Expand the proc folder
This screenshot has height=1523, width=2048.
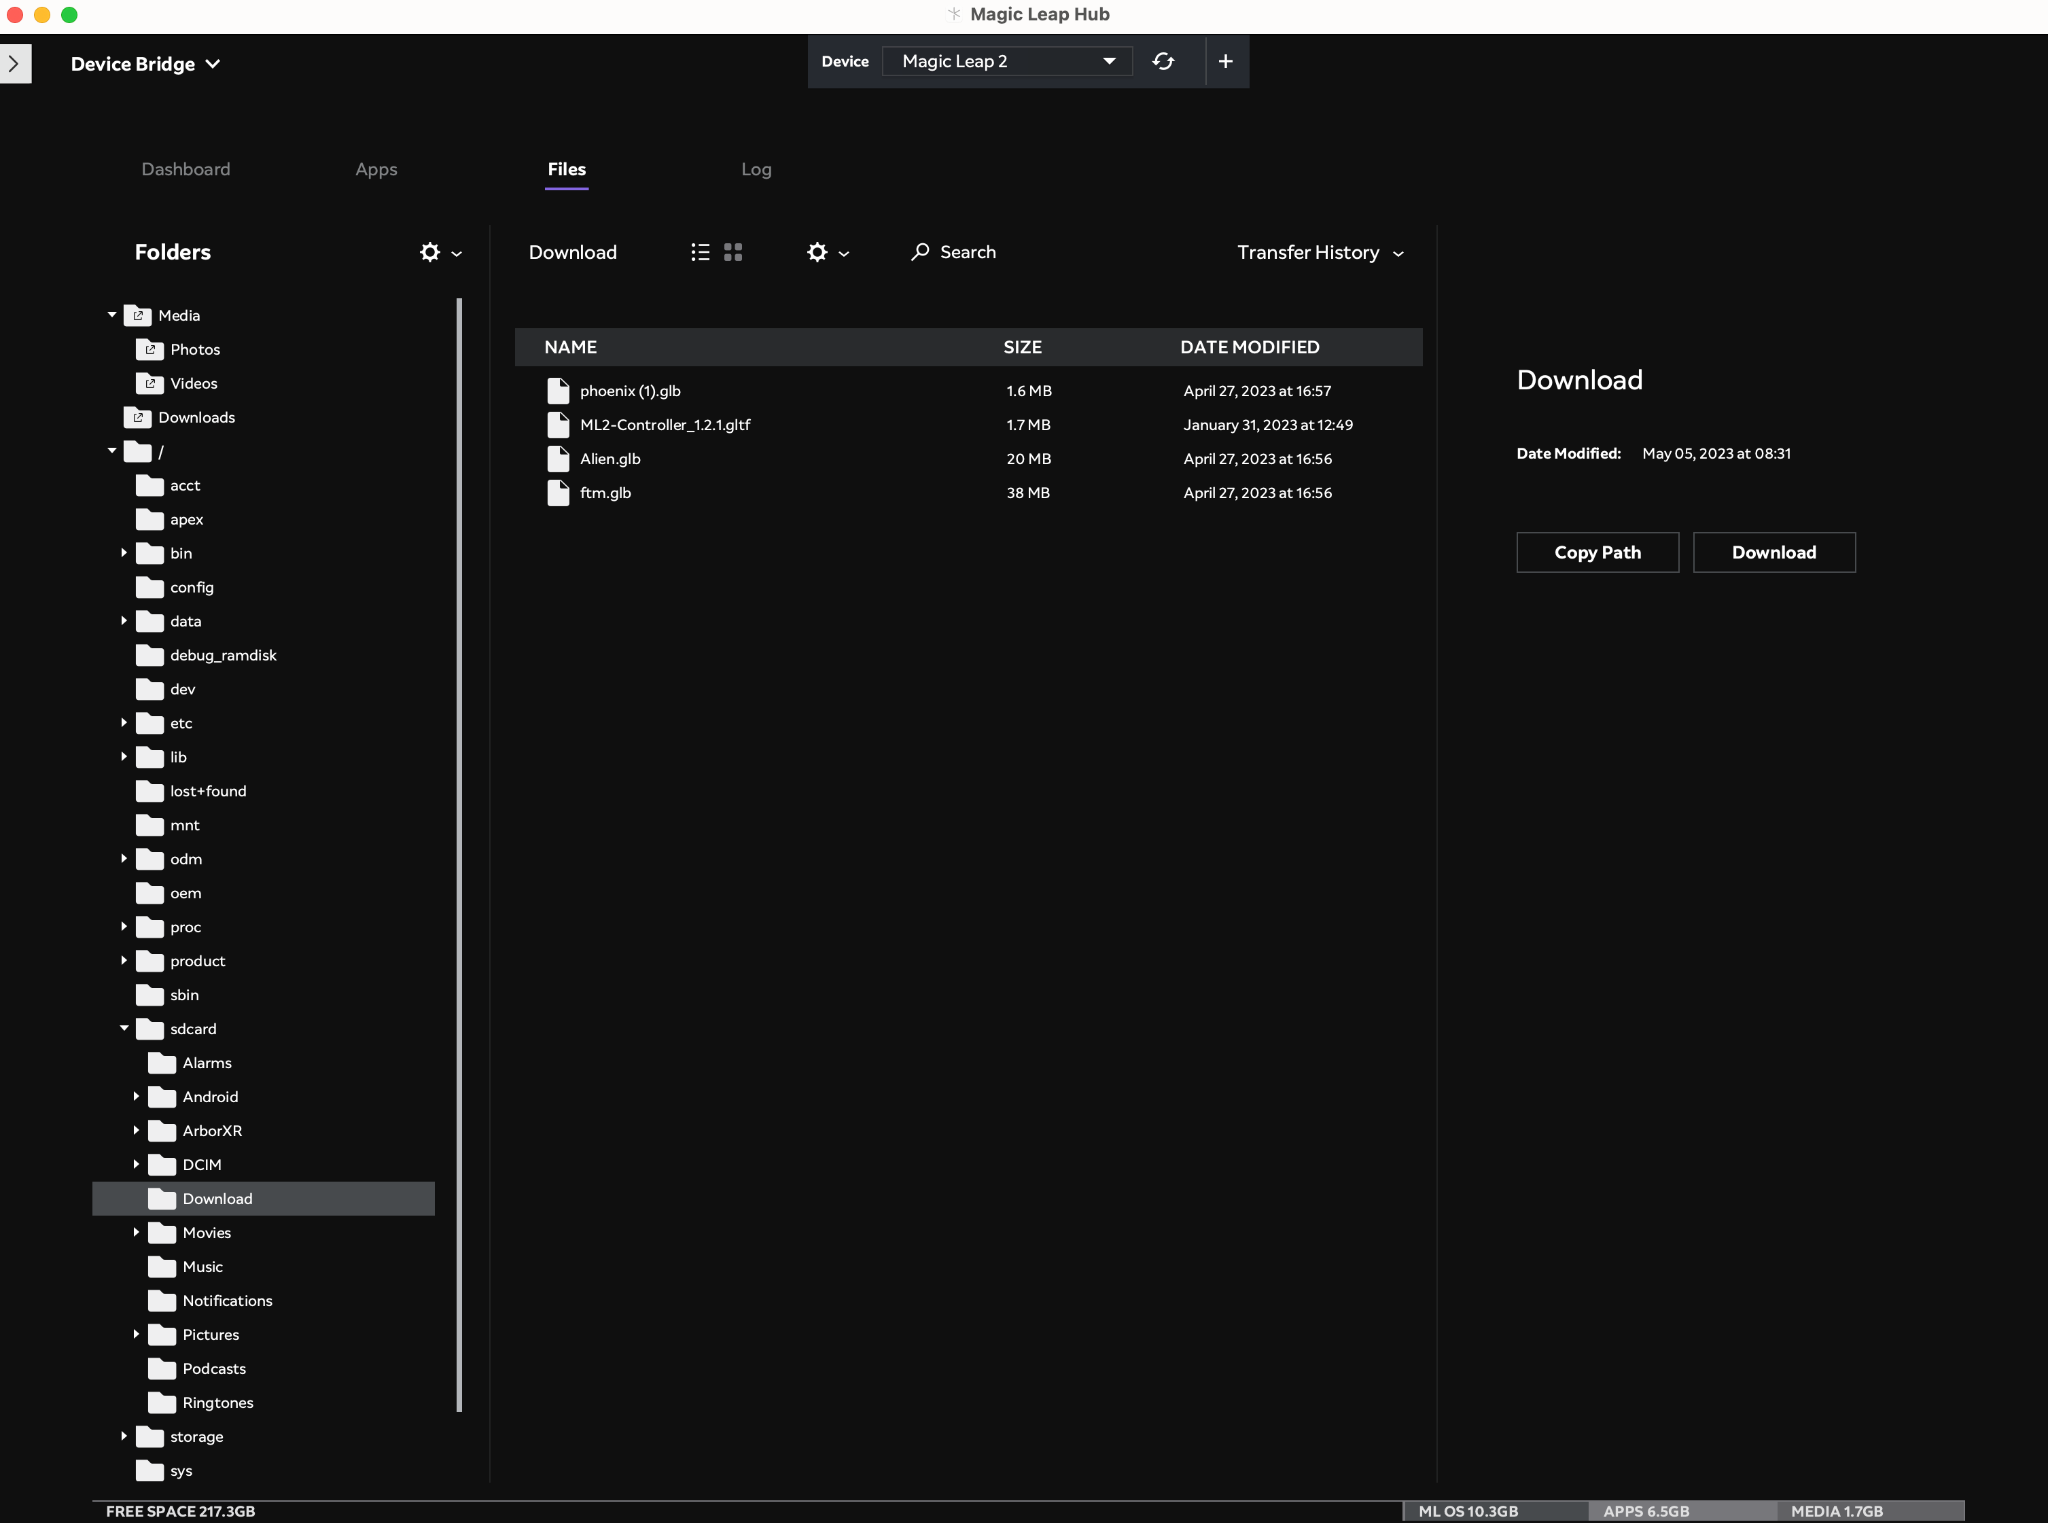[x=124, y=927]
